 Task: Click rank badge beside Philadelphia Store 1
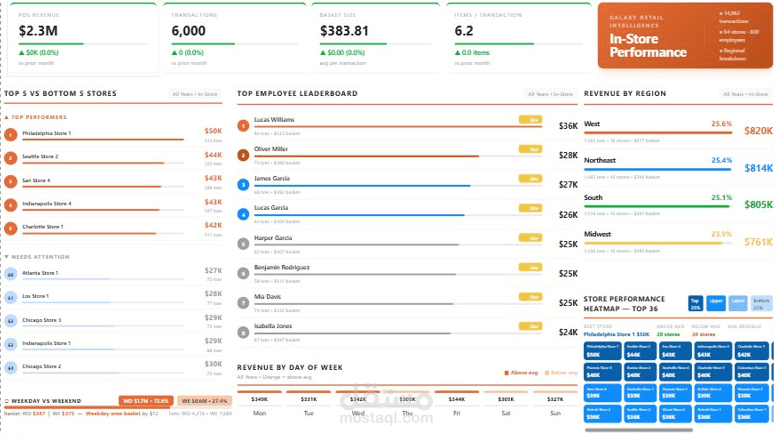click(x=11, y=134)
